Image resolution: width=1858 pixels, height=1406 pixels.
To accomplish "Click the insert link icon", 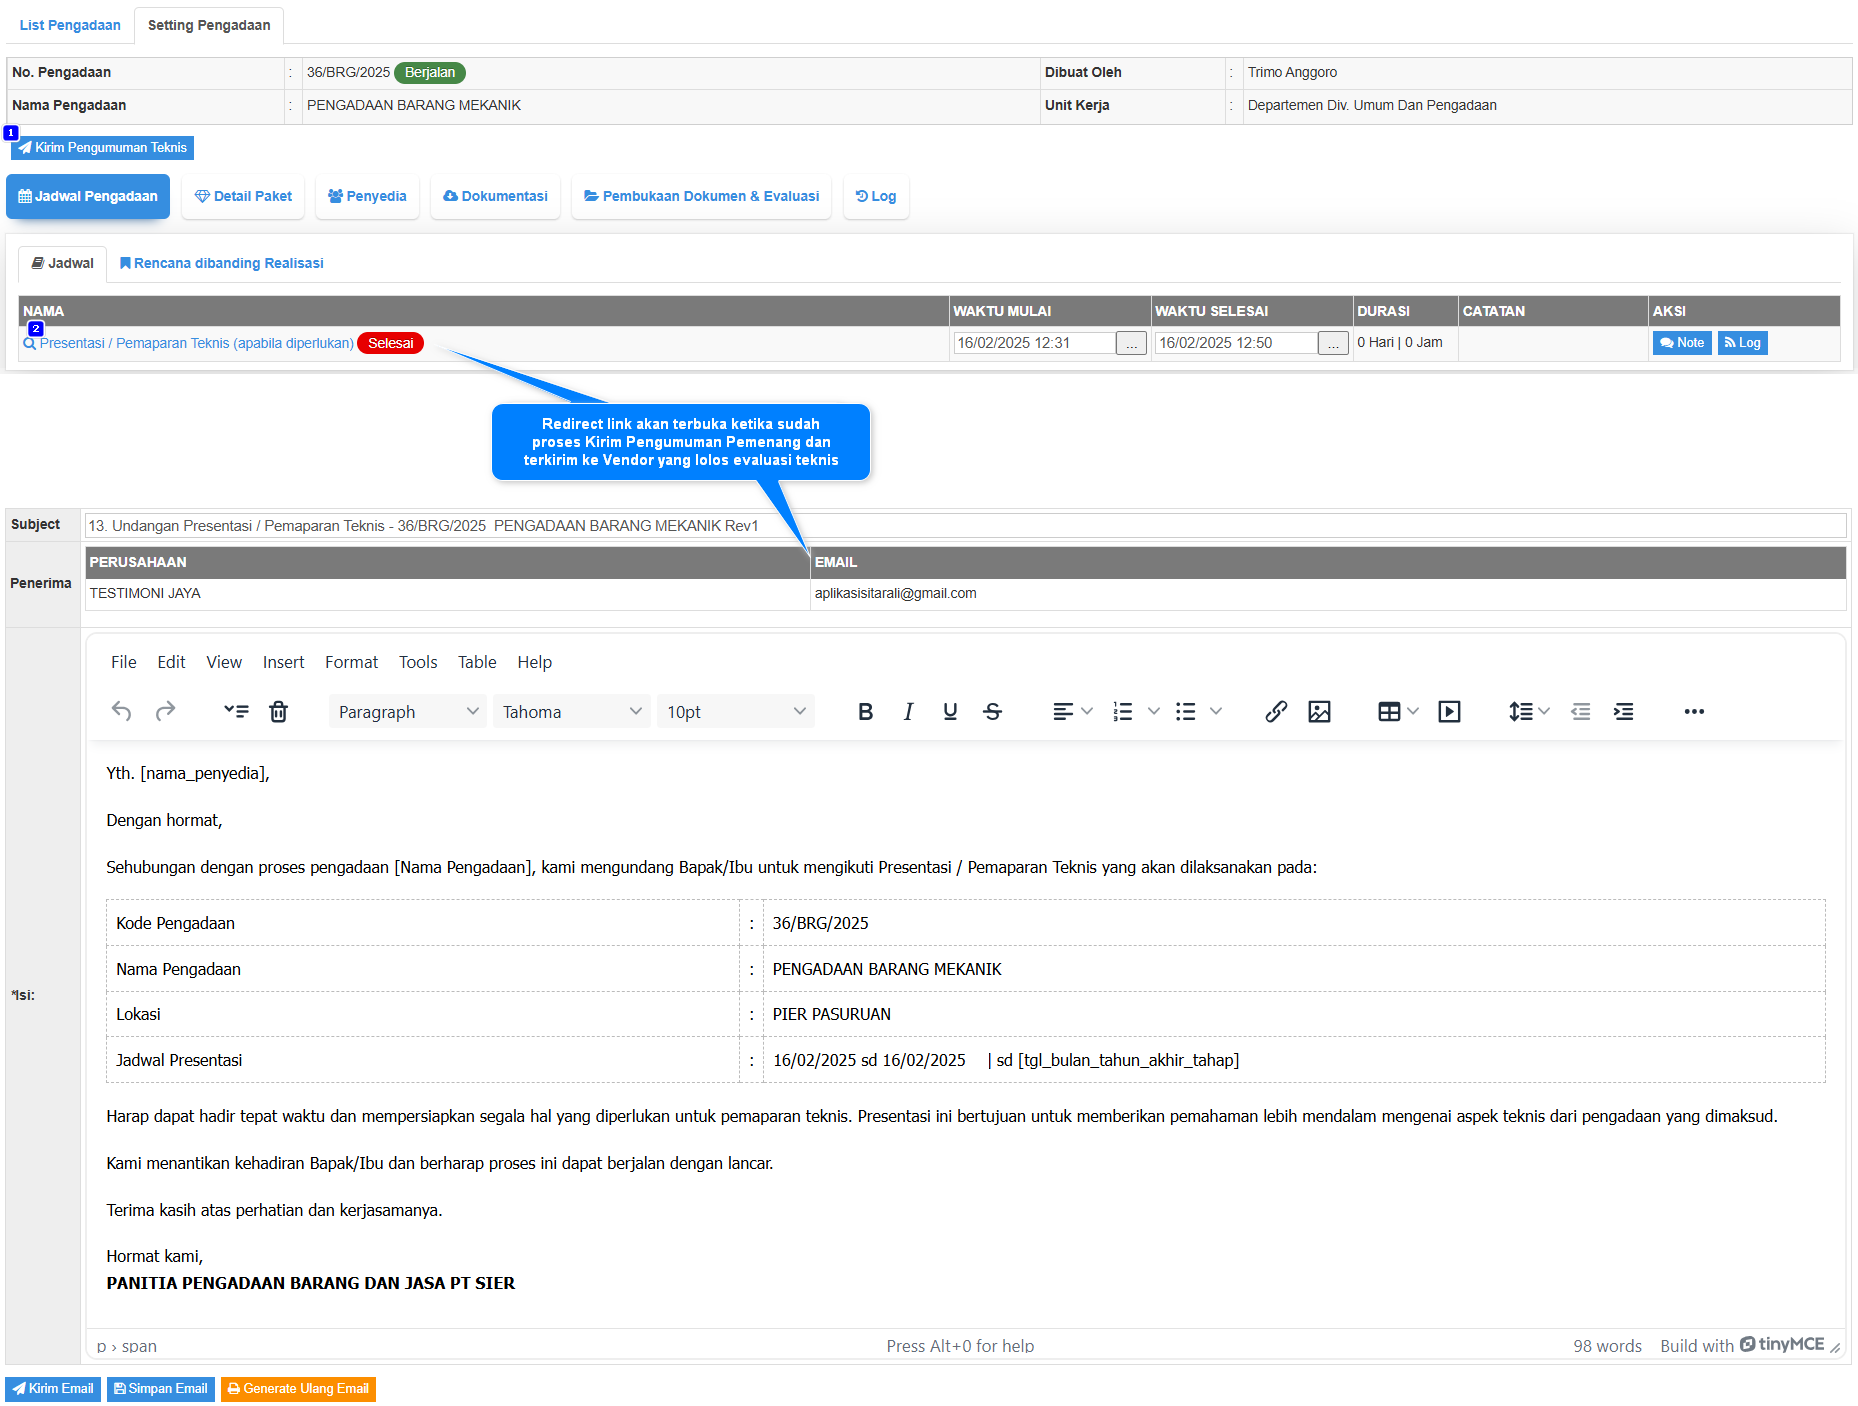I will 1275,711.
